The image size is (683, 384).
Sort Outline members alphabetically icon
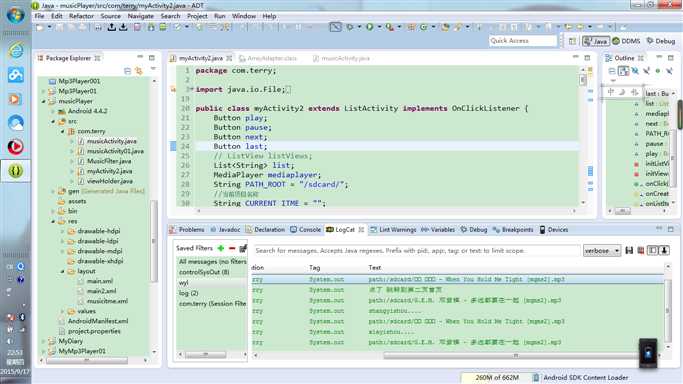coord(623,71)
